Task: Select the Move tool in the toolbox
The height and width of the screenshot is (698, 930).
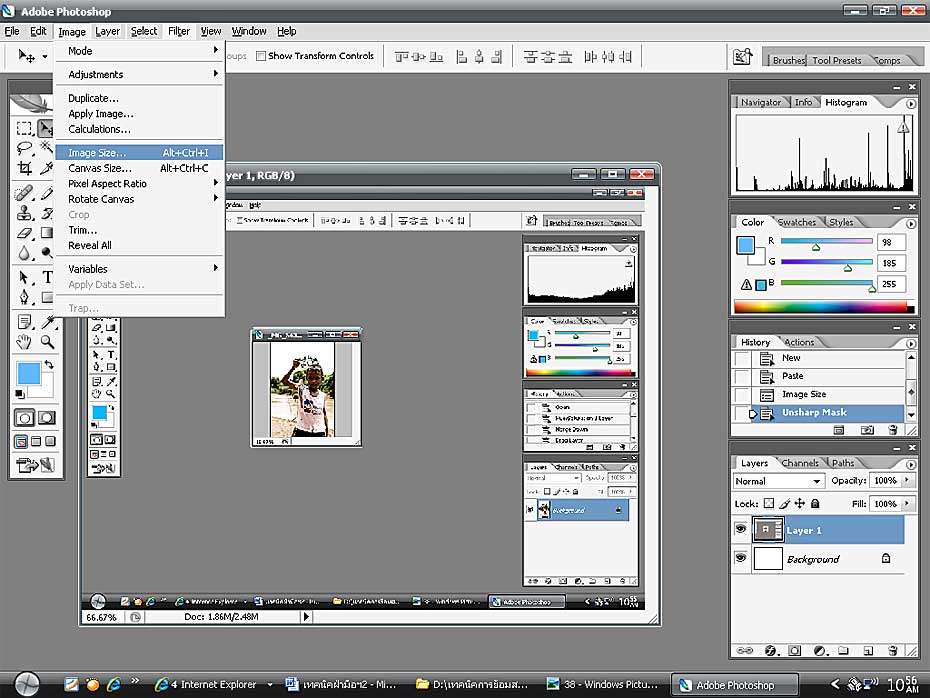Action: (x=46, y=128)
